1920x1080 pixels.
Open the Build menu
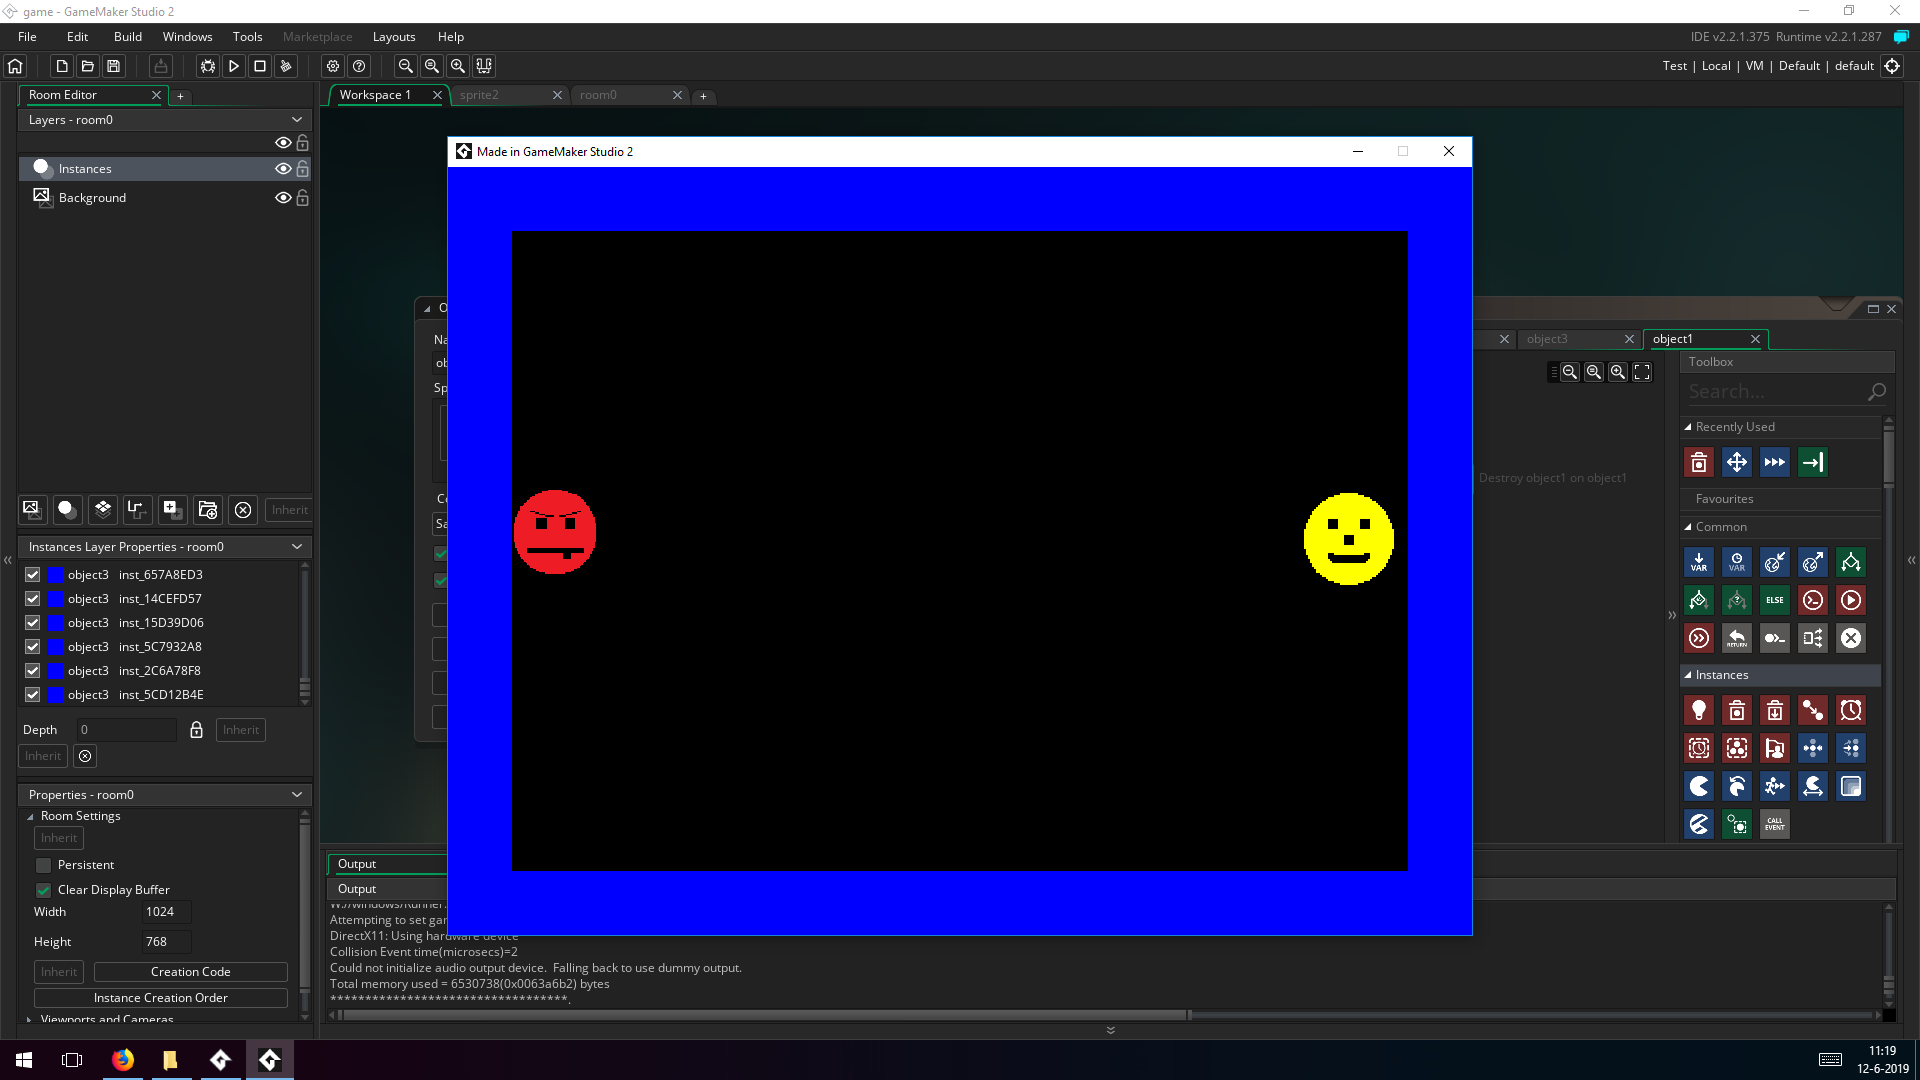click(x=128, y=37)
